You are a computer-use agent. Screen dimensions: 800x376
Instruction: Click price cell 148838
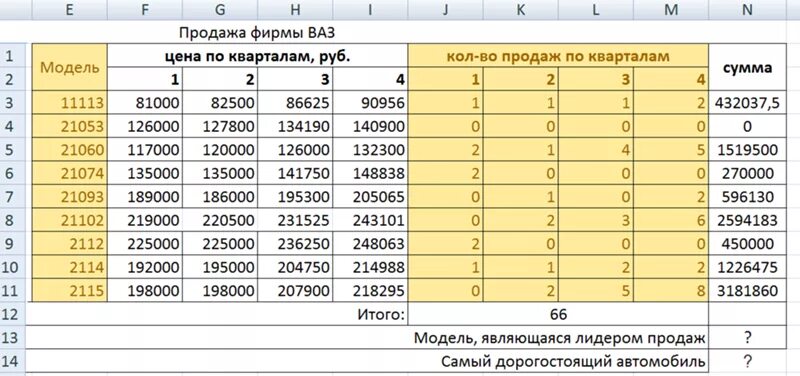coord(370,173)
